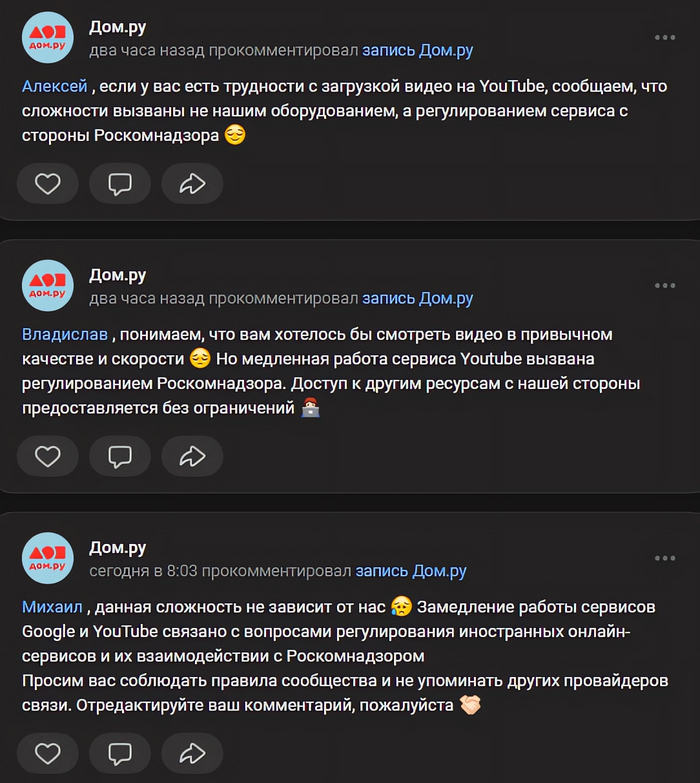The height and width of the screenshot is (783, 700).
Task: Share the comment addressed to Алексей
Action: point(191,184)
